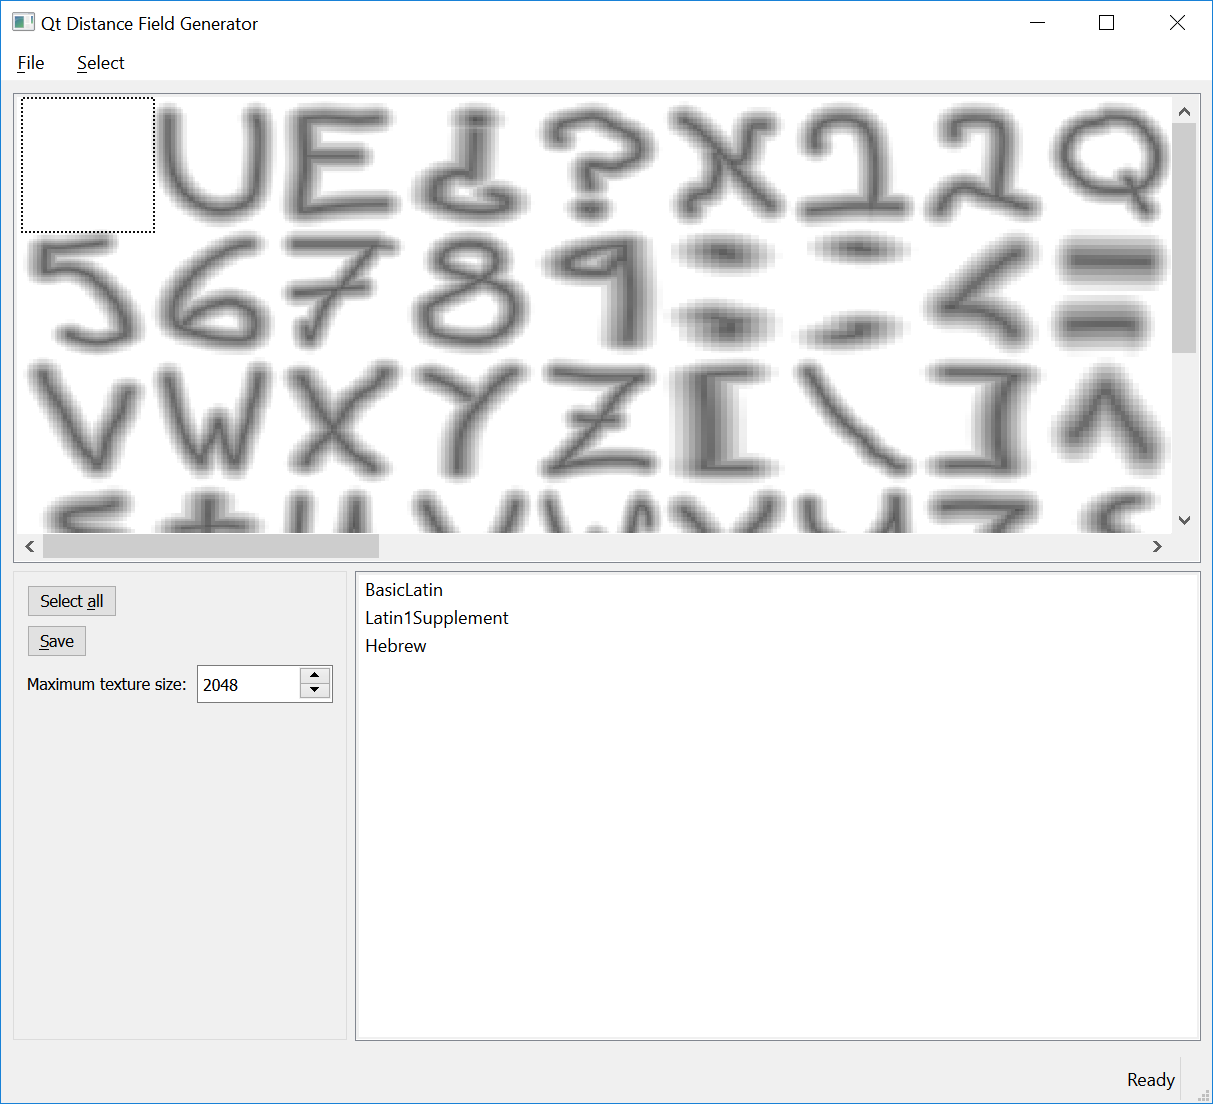Click the horizontal scrollbar right arrow
1213x1104 pixels.
coord(1157,546)
